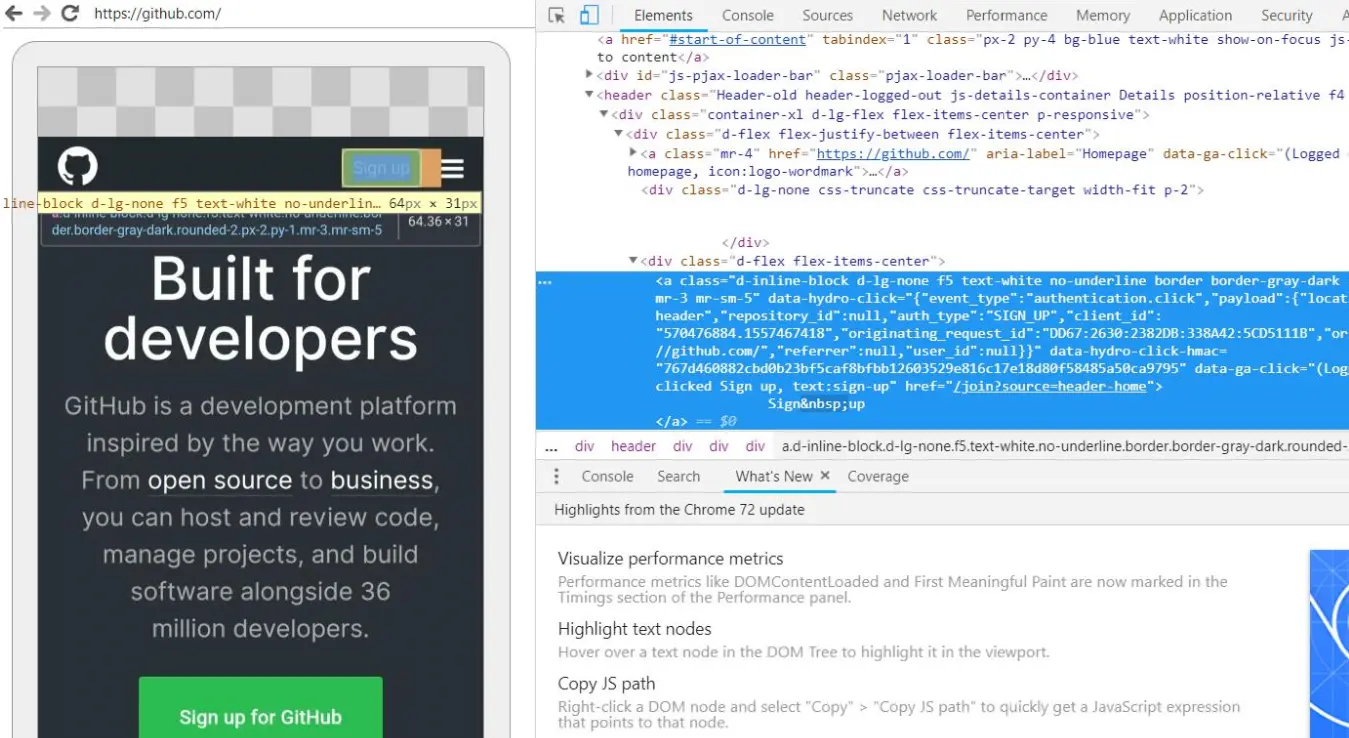Reload the page with the refresh icon
Screen dimensions: 1349x738
(70, 14)
